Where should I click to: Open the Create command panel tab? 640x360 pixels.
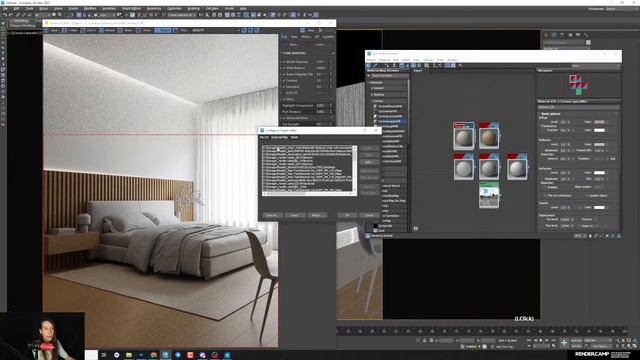tap(546, 35)
